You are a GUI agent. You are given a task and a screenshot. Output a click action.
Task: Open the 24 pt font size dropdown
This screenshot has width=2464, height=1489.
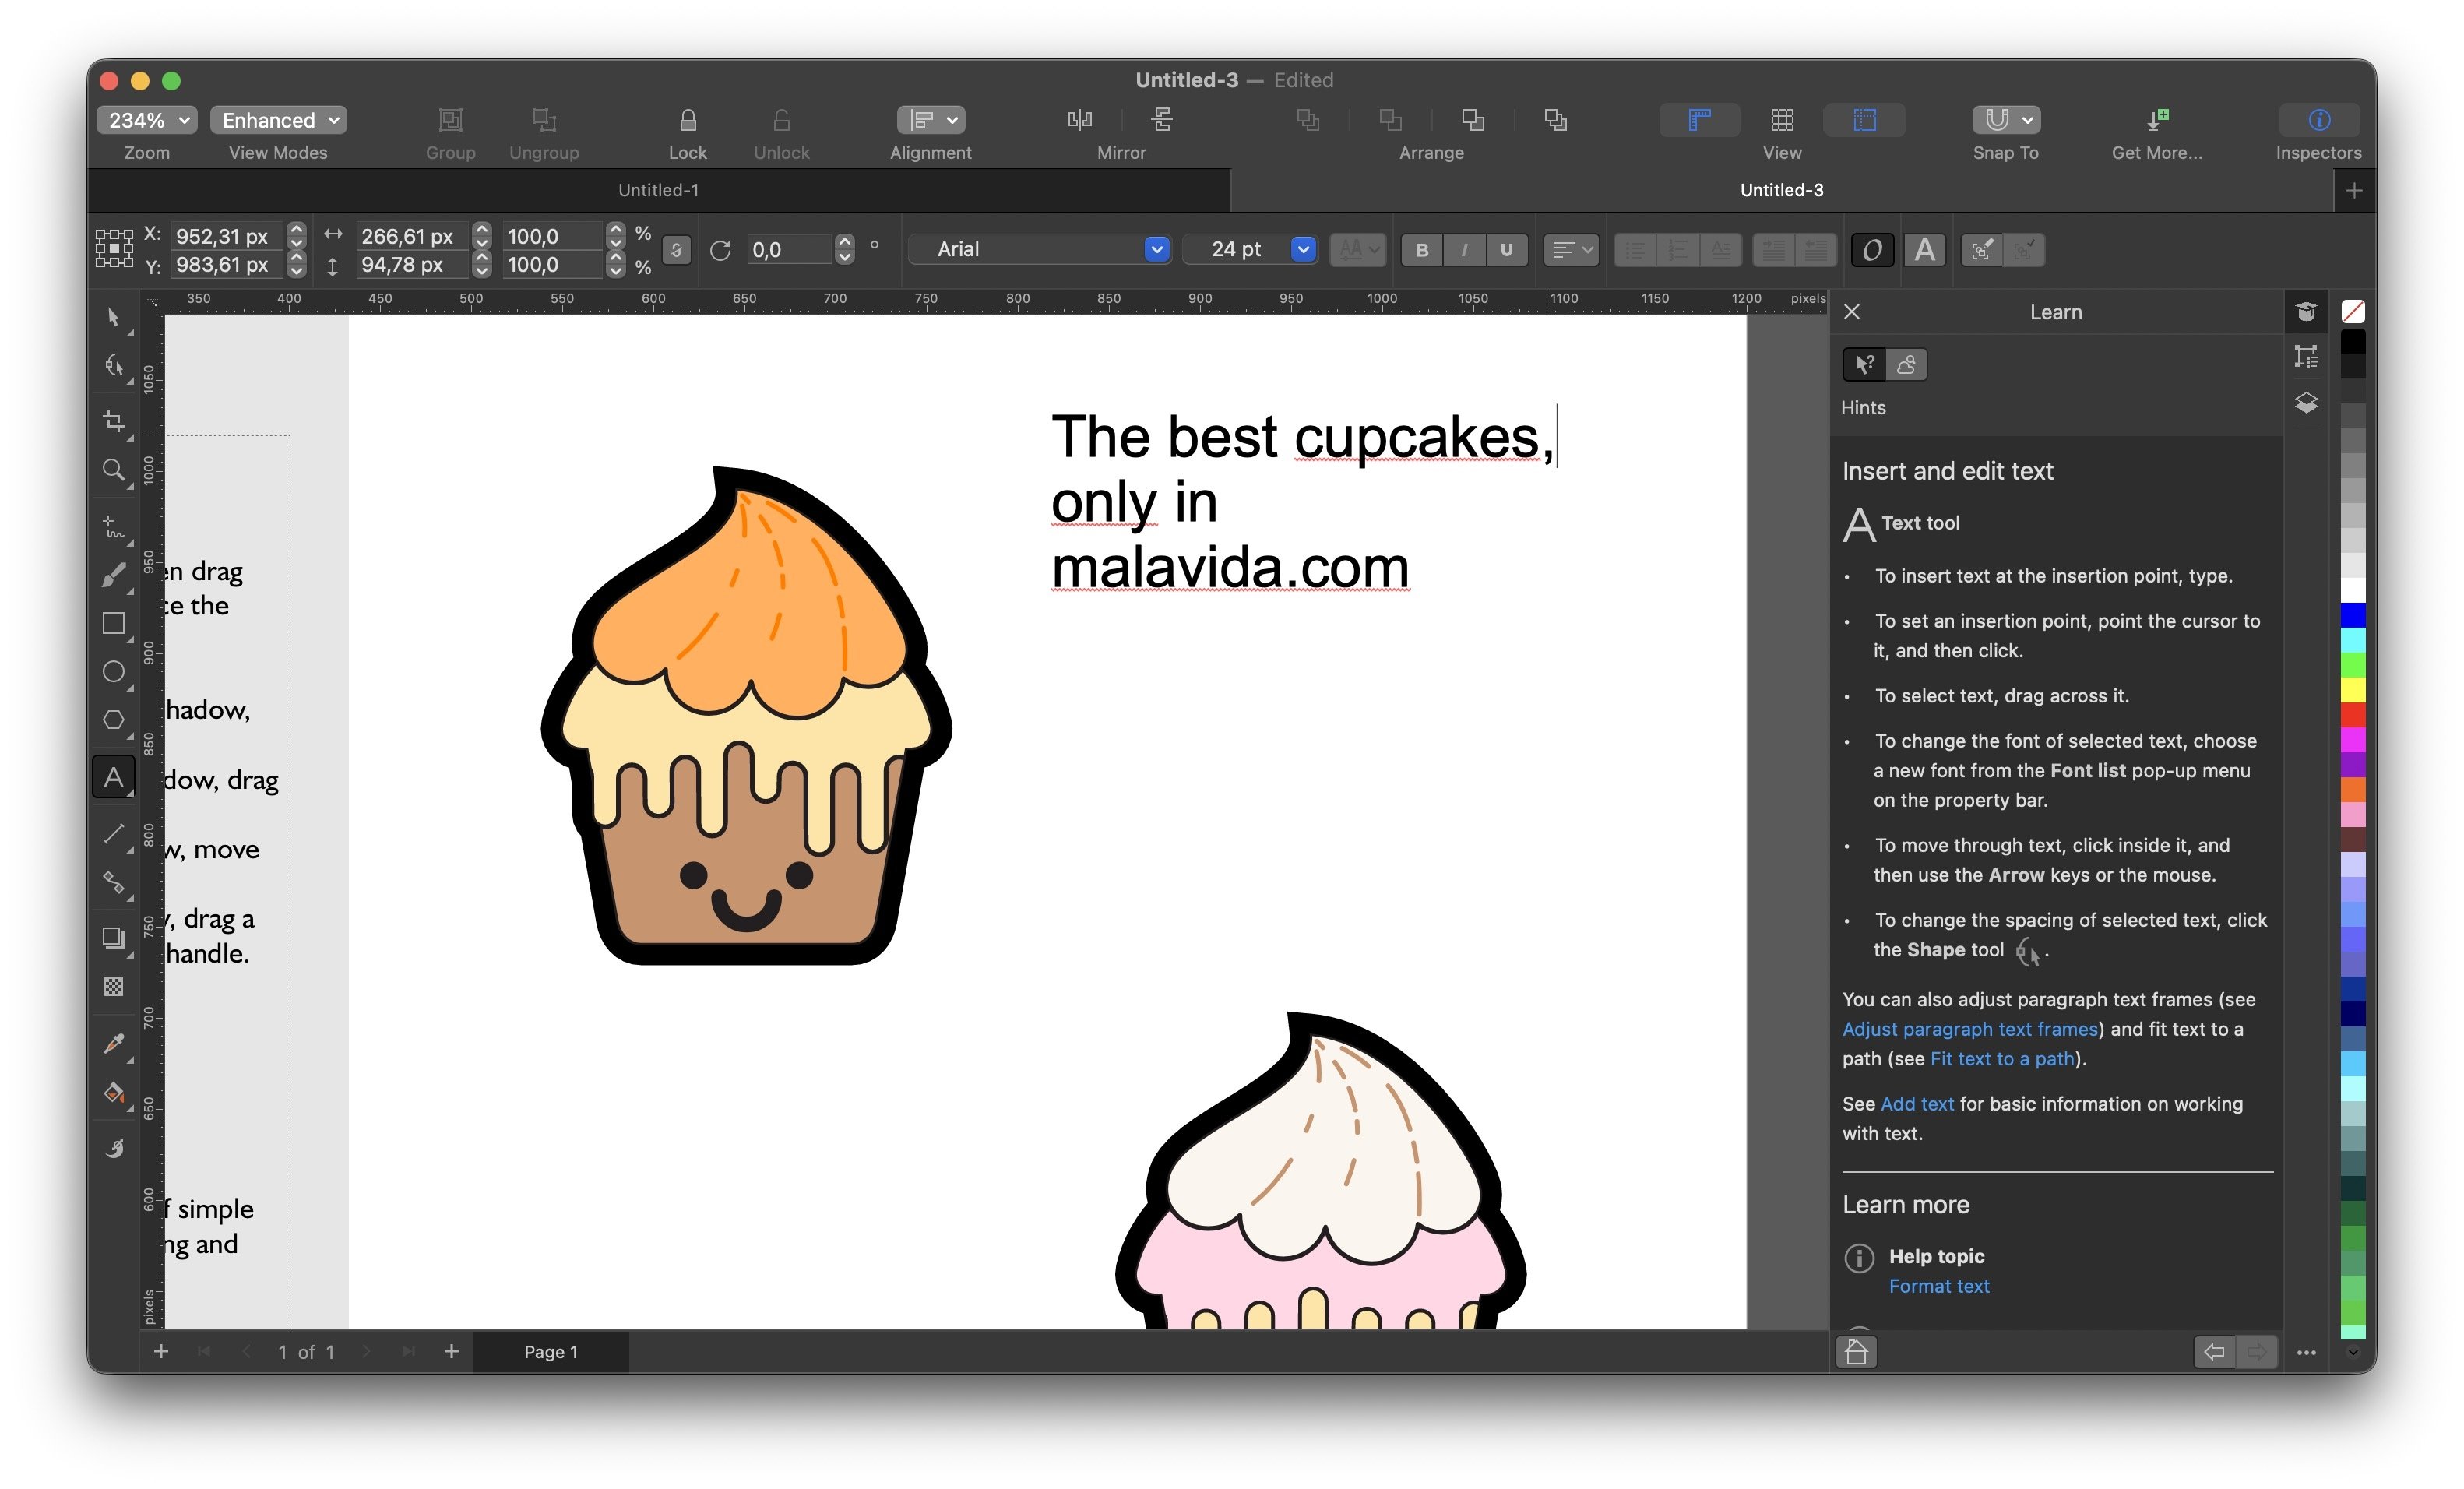pos(1302,249)
